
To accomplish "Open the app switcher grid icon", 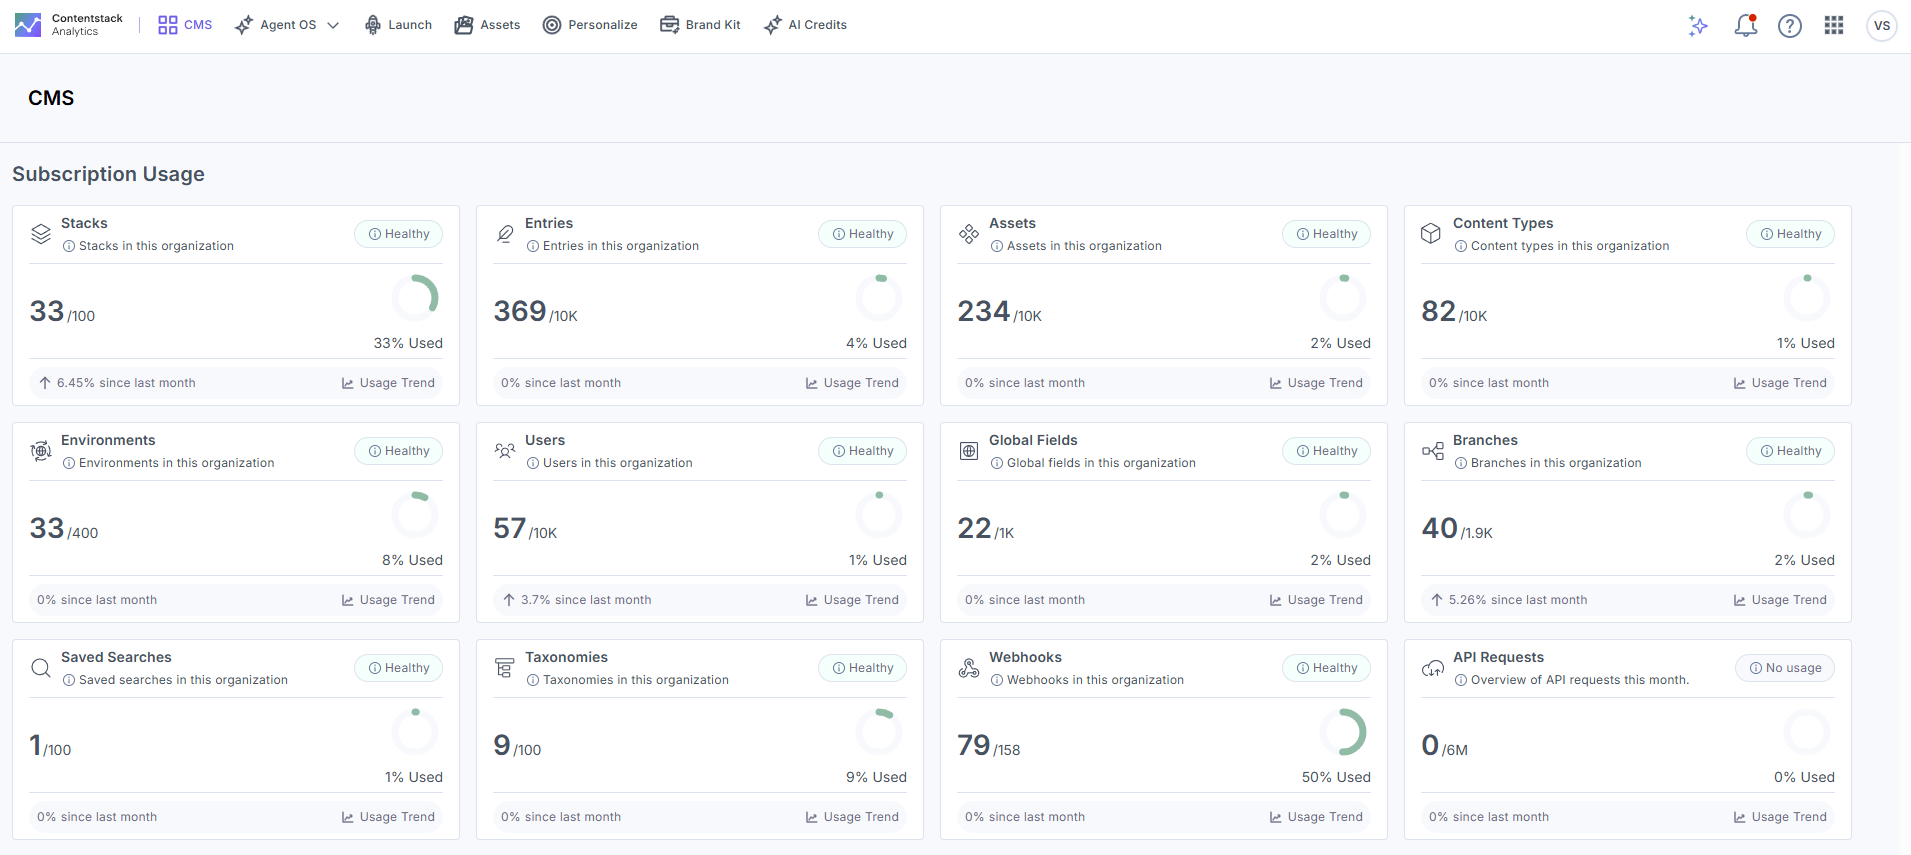I will click(x=1834, y=26).
